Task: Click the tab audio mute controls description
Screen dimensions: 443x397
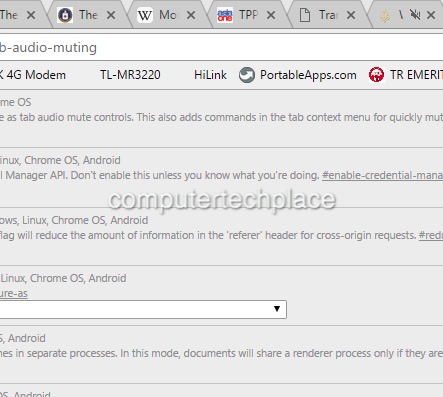Action: pos(221,118)
